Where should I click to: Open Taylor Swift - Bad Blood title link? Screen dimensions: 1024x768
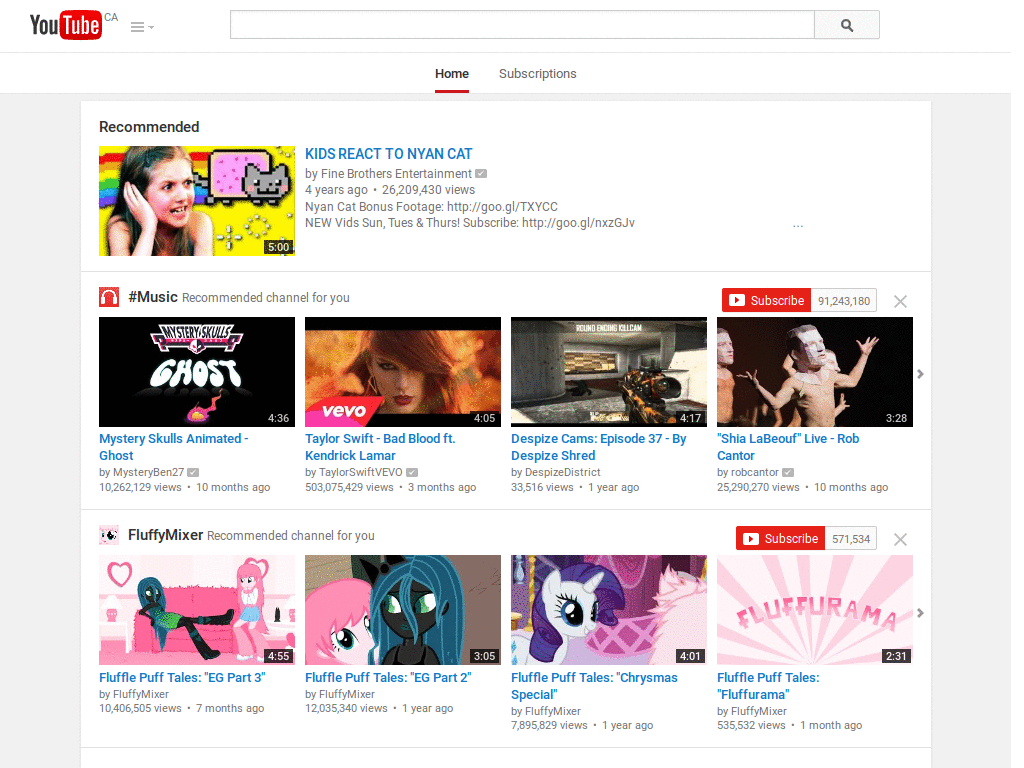pos(380,447)
